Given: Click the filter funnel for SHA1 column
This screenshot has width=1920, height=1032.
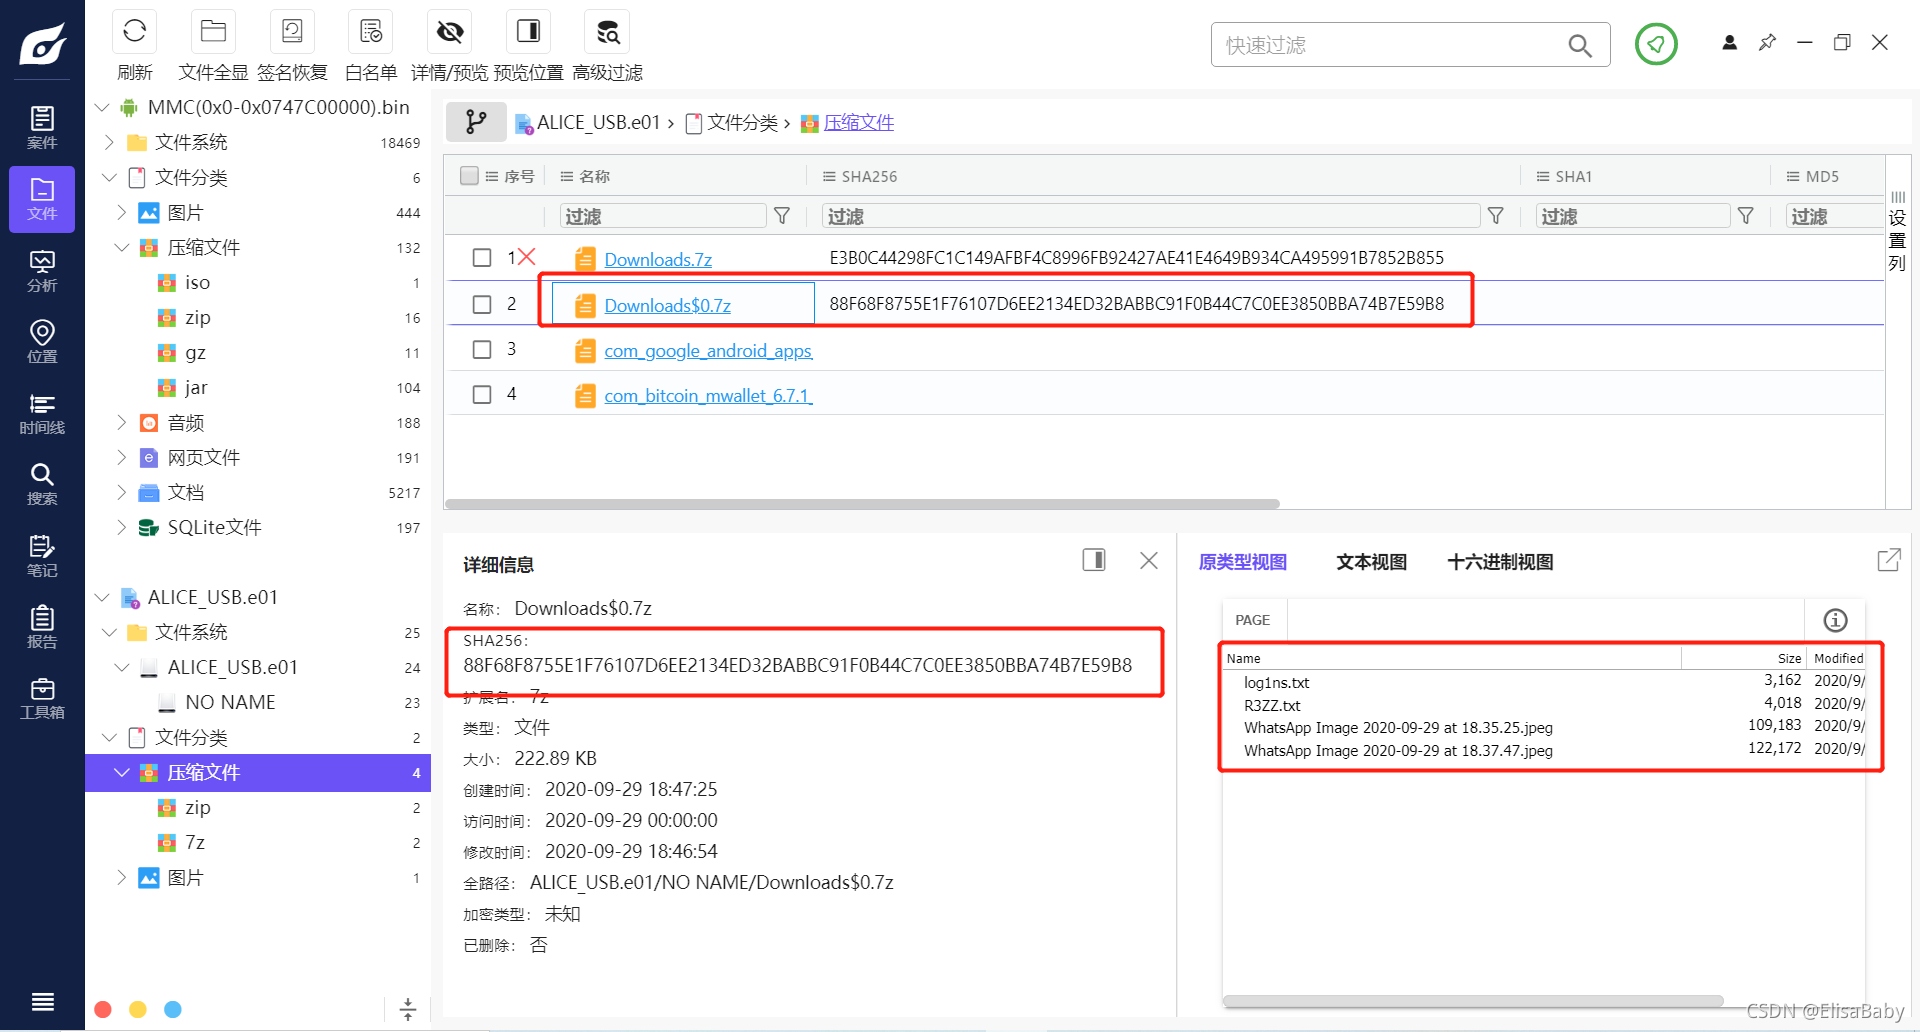Looking at the screenshot, I should 1746,216.
